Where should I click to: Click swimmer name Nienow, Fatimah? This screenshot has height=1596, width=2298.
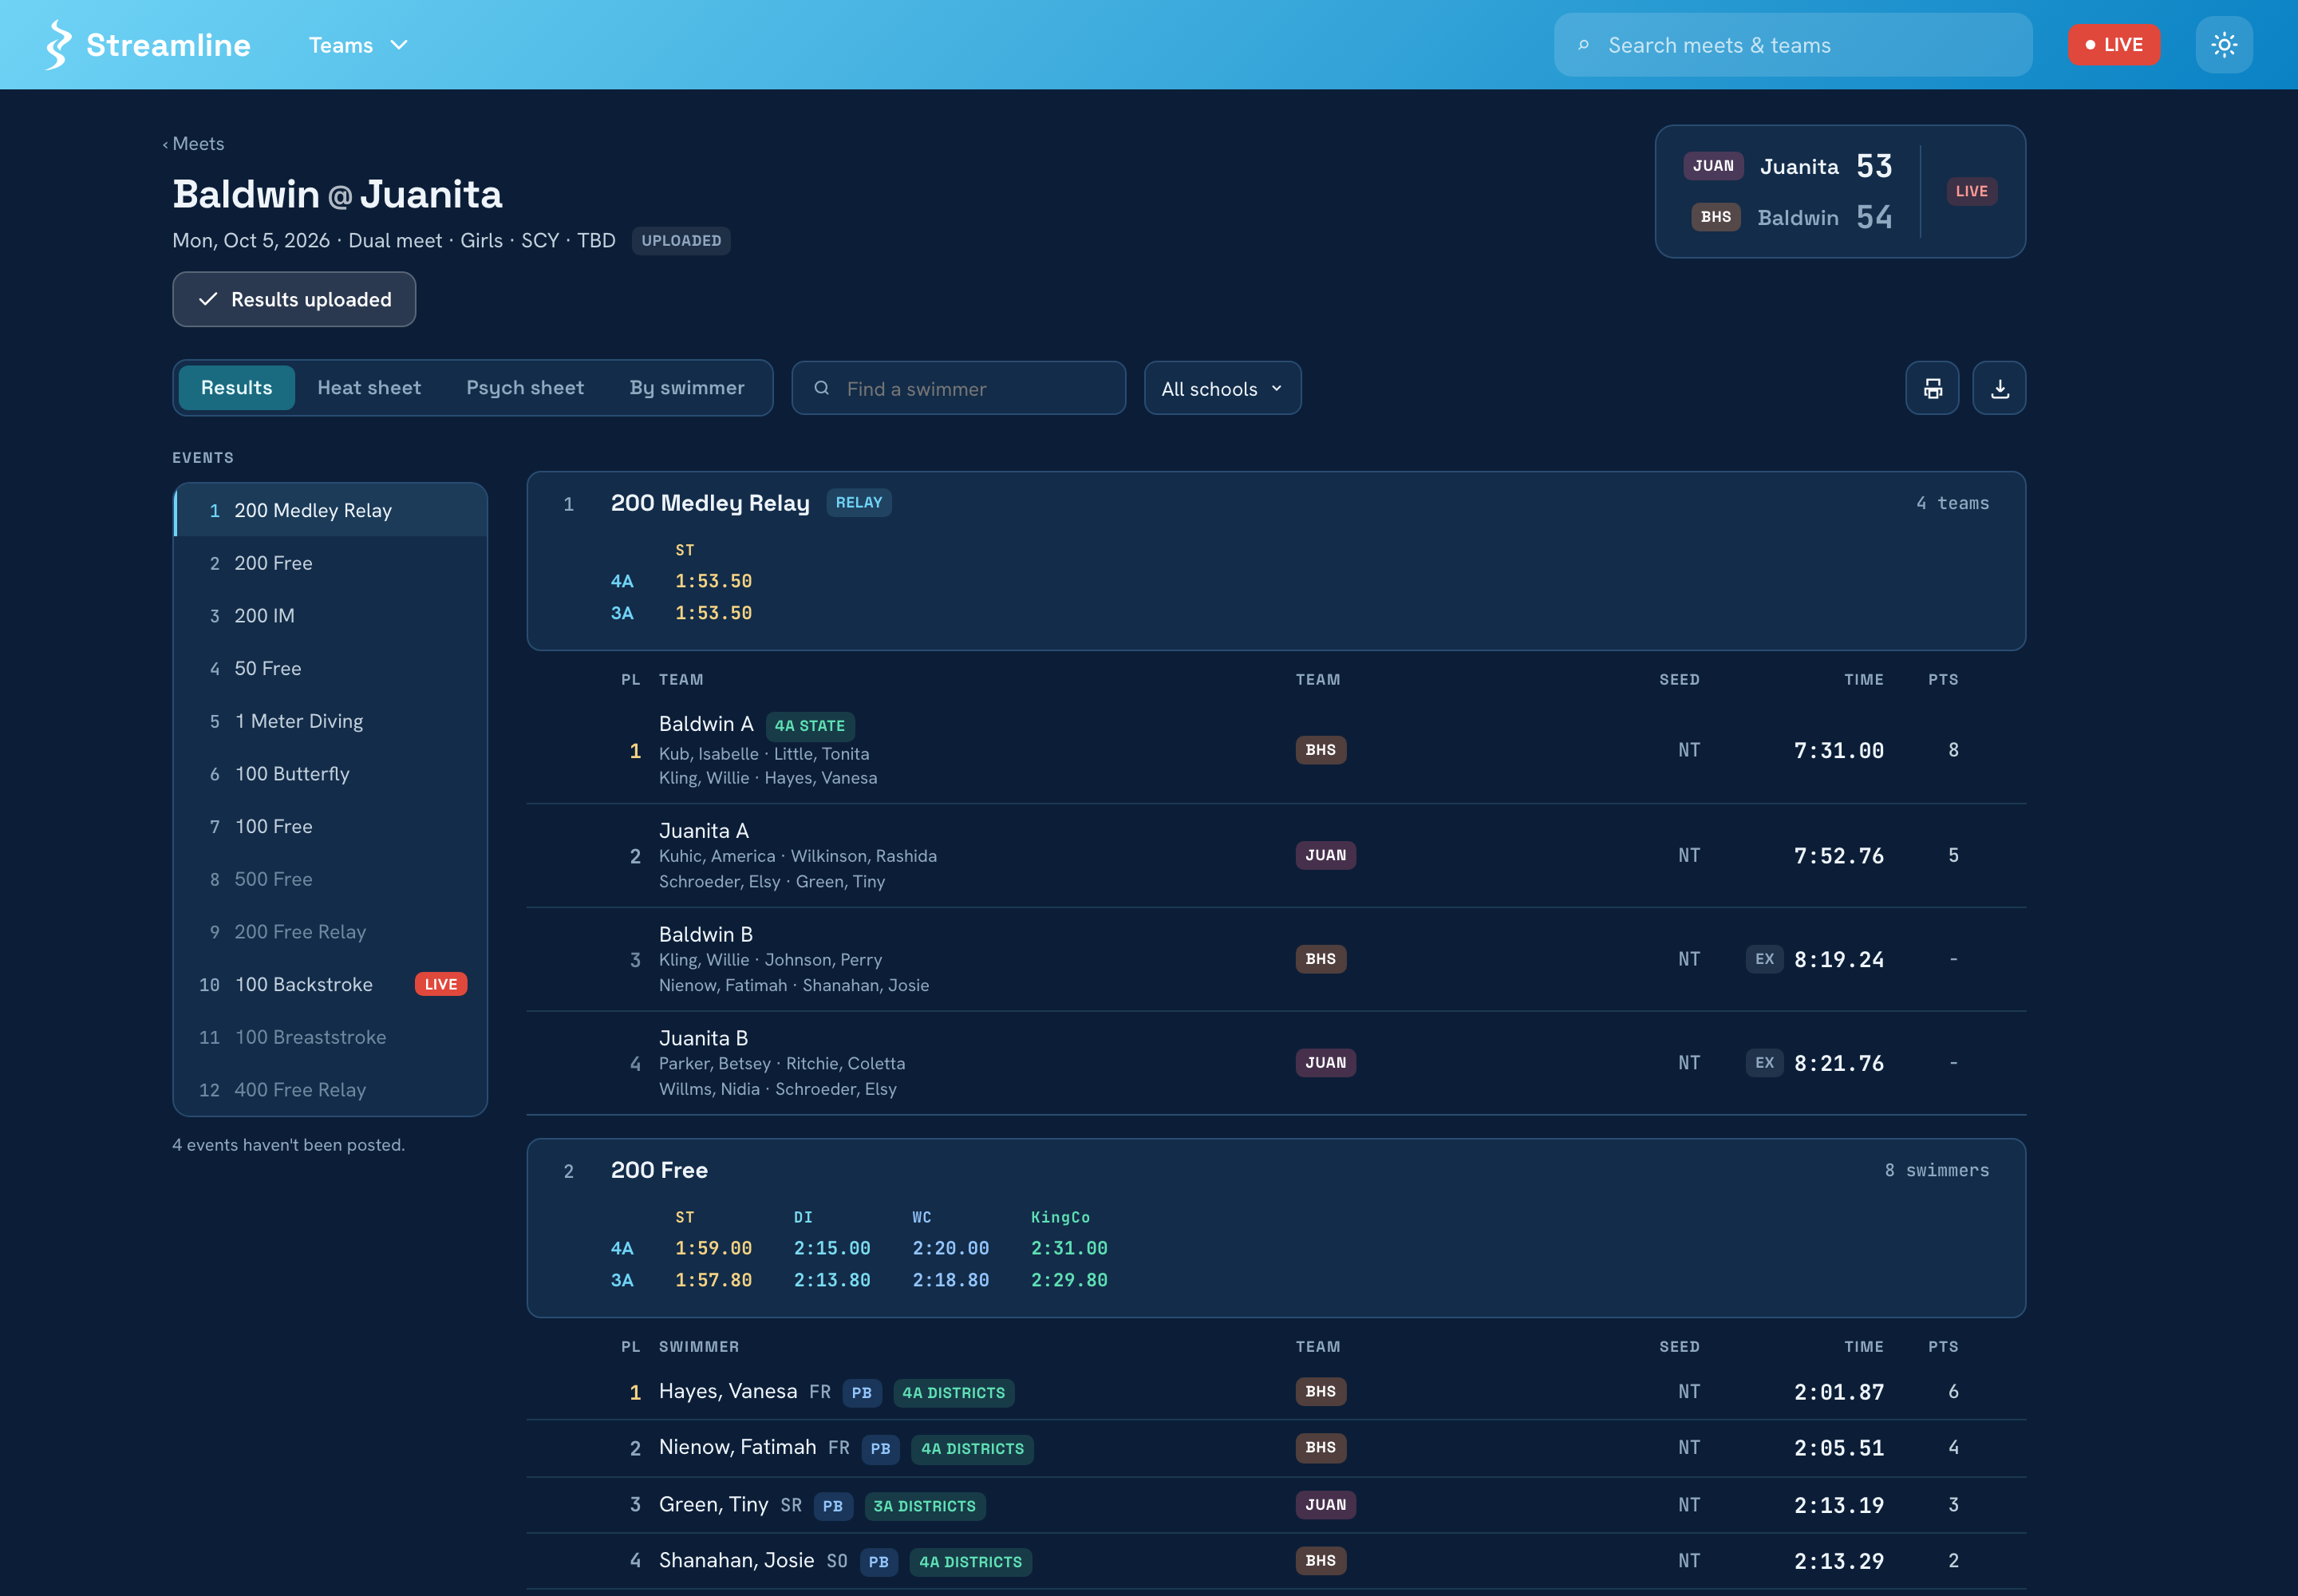pyautogui.click(x=737, y=1448)
